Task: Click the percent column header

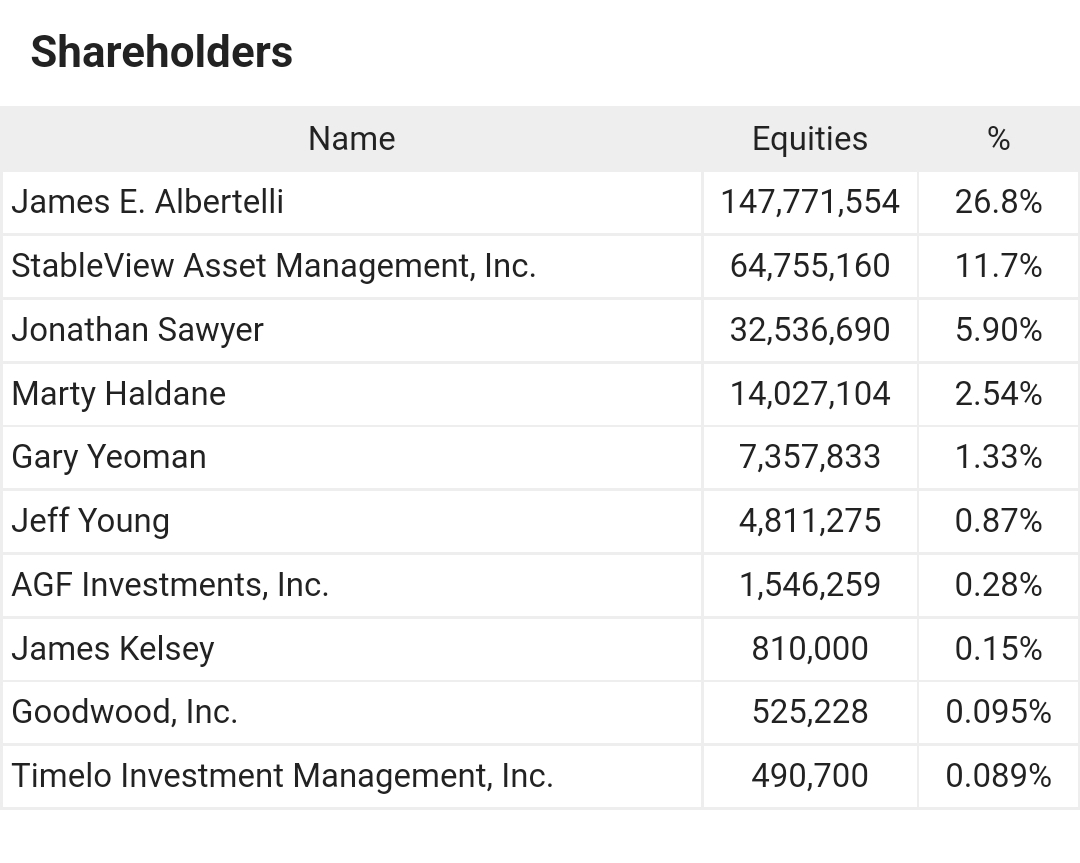Action: tap(998, 139)
